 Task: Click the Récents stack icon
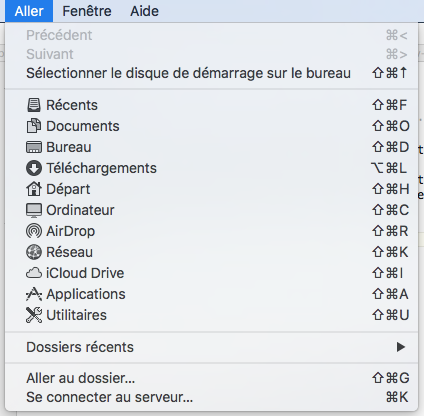point(34,105)
